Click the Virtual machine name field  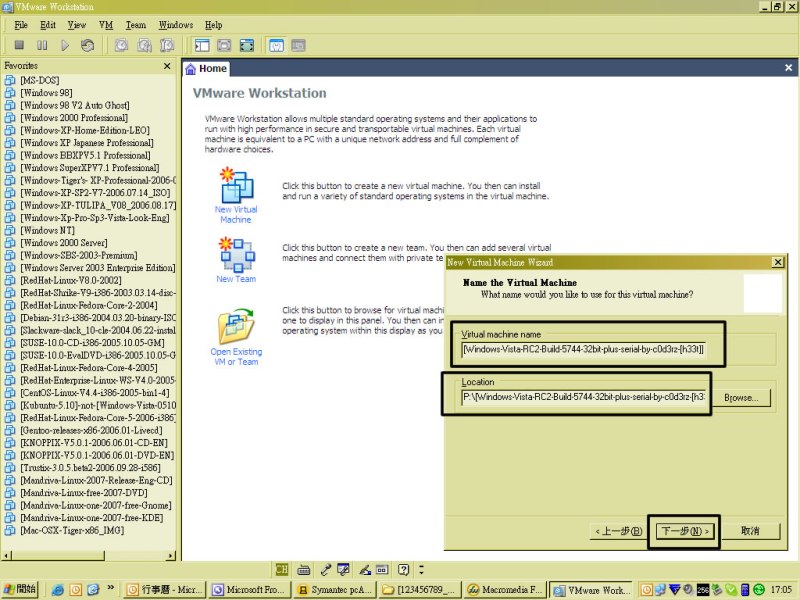point(583,349)
